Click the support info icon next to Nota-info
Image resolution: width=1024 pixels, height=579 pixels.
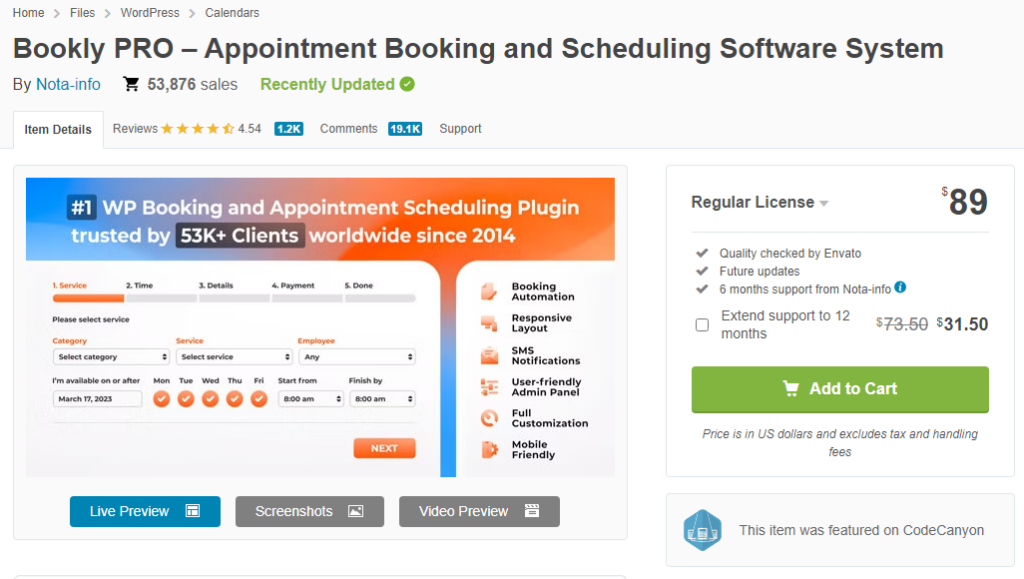click(900, 287)
